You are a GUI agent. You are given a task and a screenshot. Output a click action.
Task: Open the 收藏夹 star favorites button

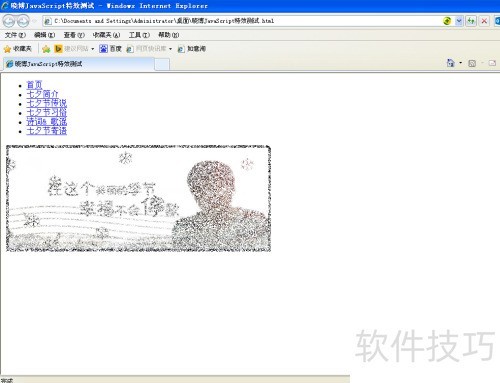tap(18, 49)
